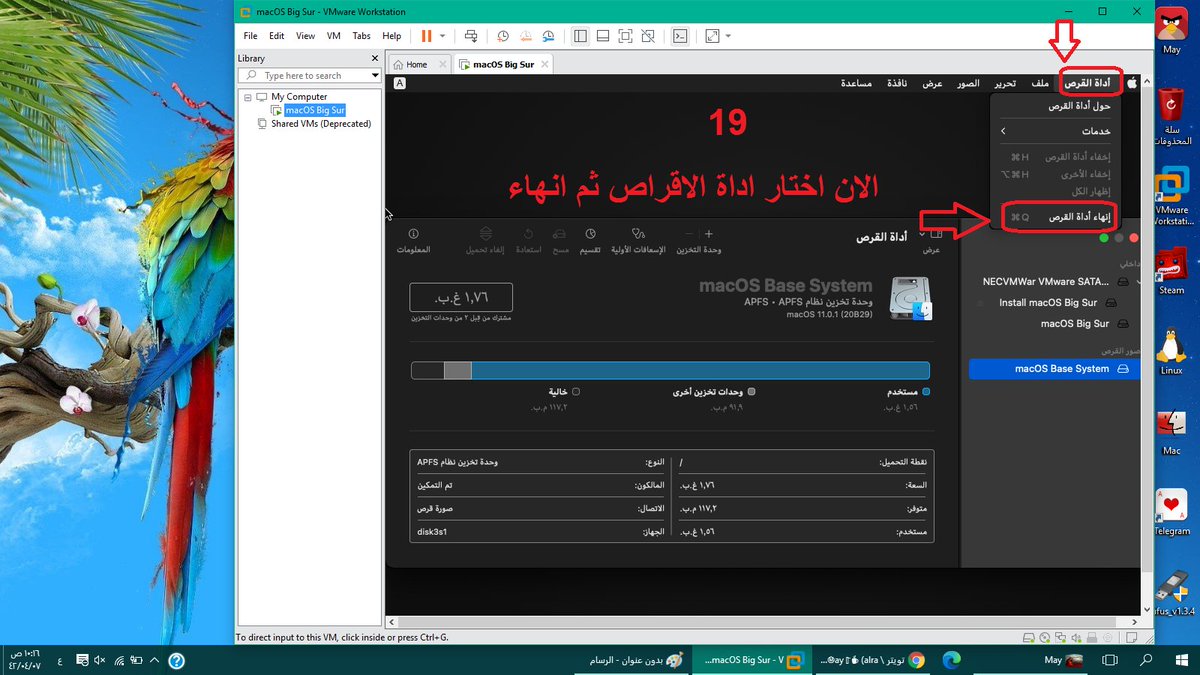Open the library search dropdown arrow
This screenshot has height=675, width=1200.
375,75
